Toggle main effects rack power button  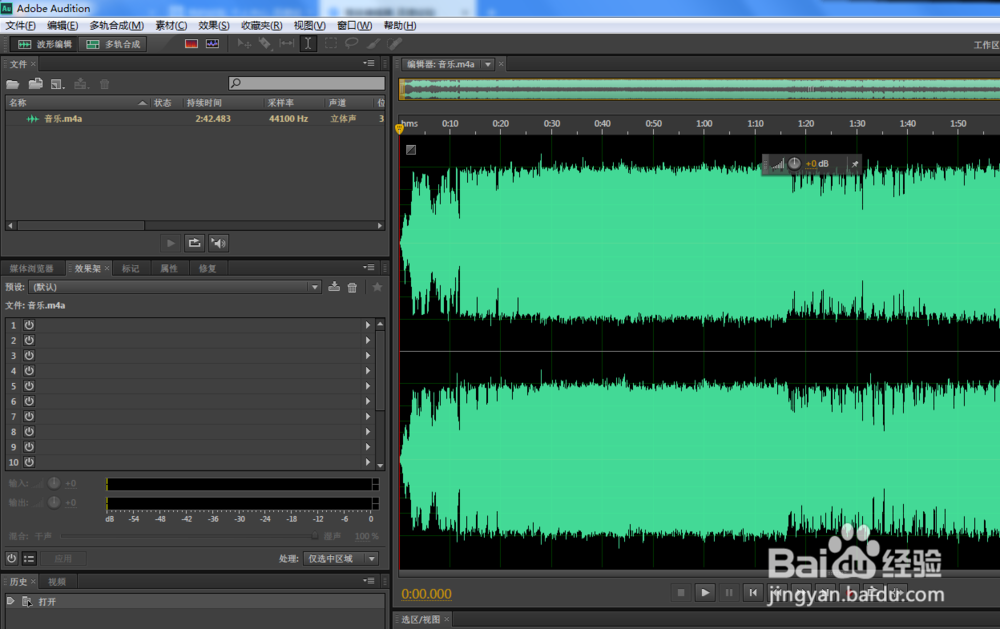pyautogui.click(x=11, y=558)
